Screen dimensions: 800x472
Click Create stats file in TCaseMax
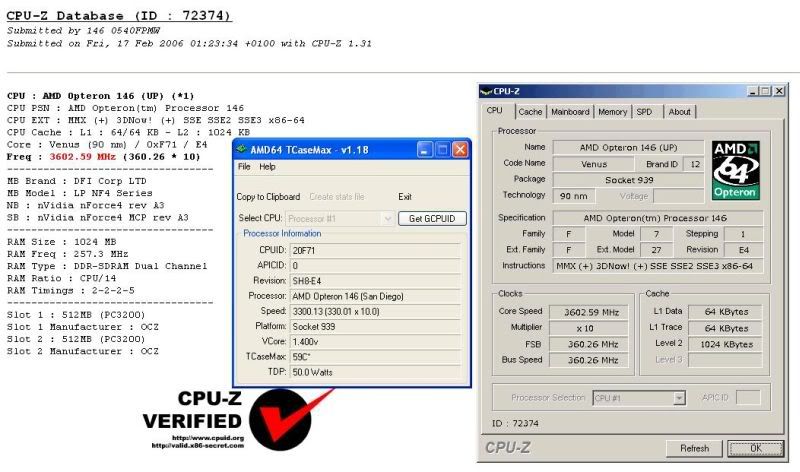pos(337,197)
